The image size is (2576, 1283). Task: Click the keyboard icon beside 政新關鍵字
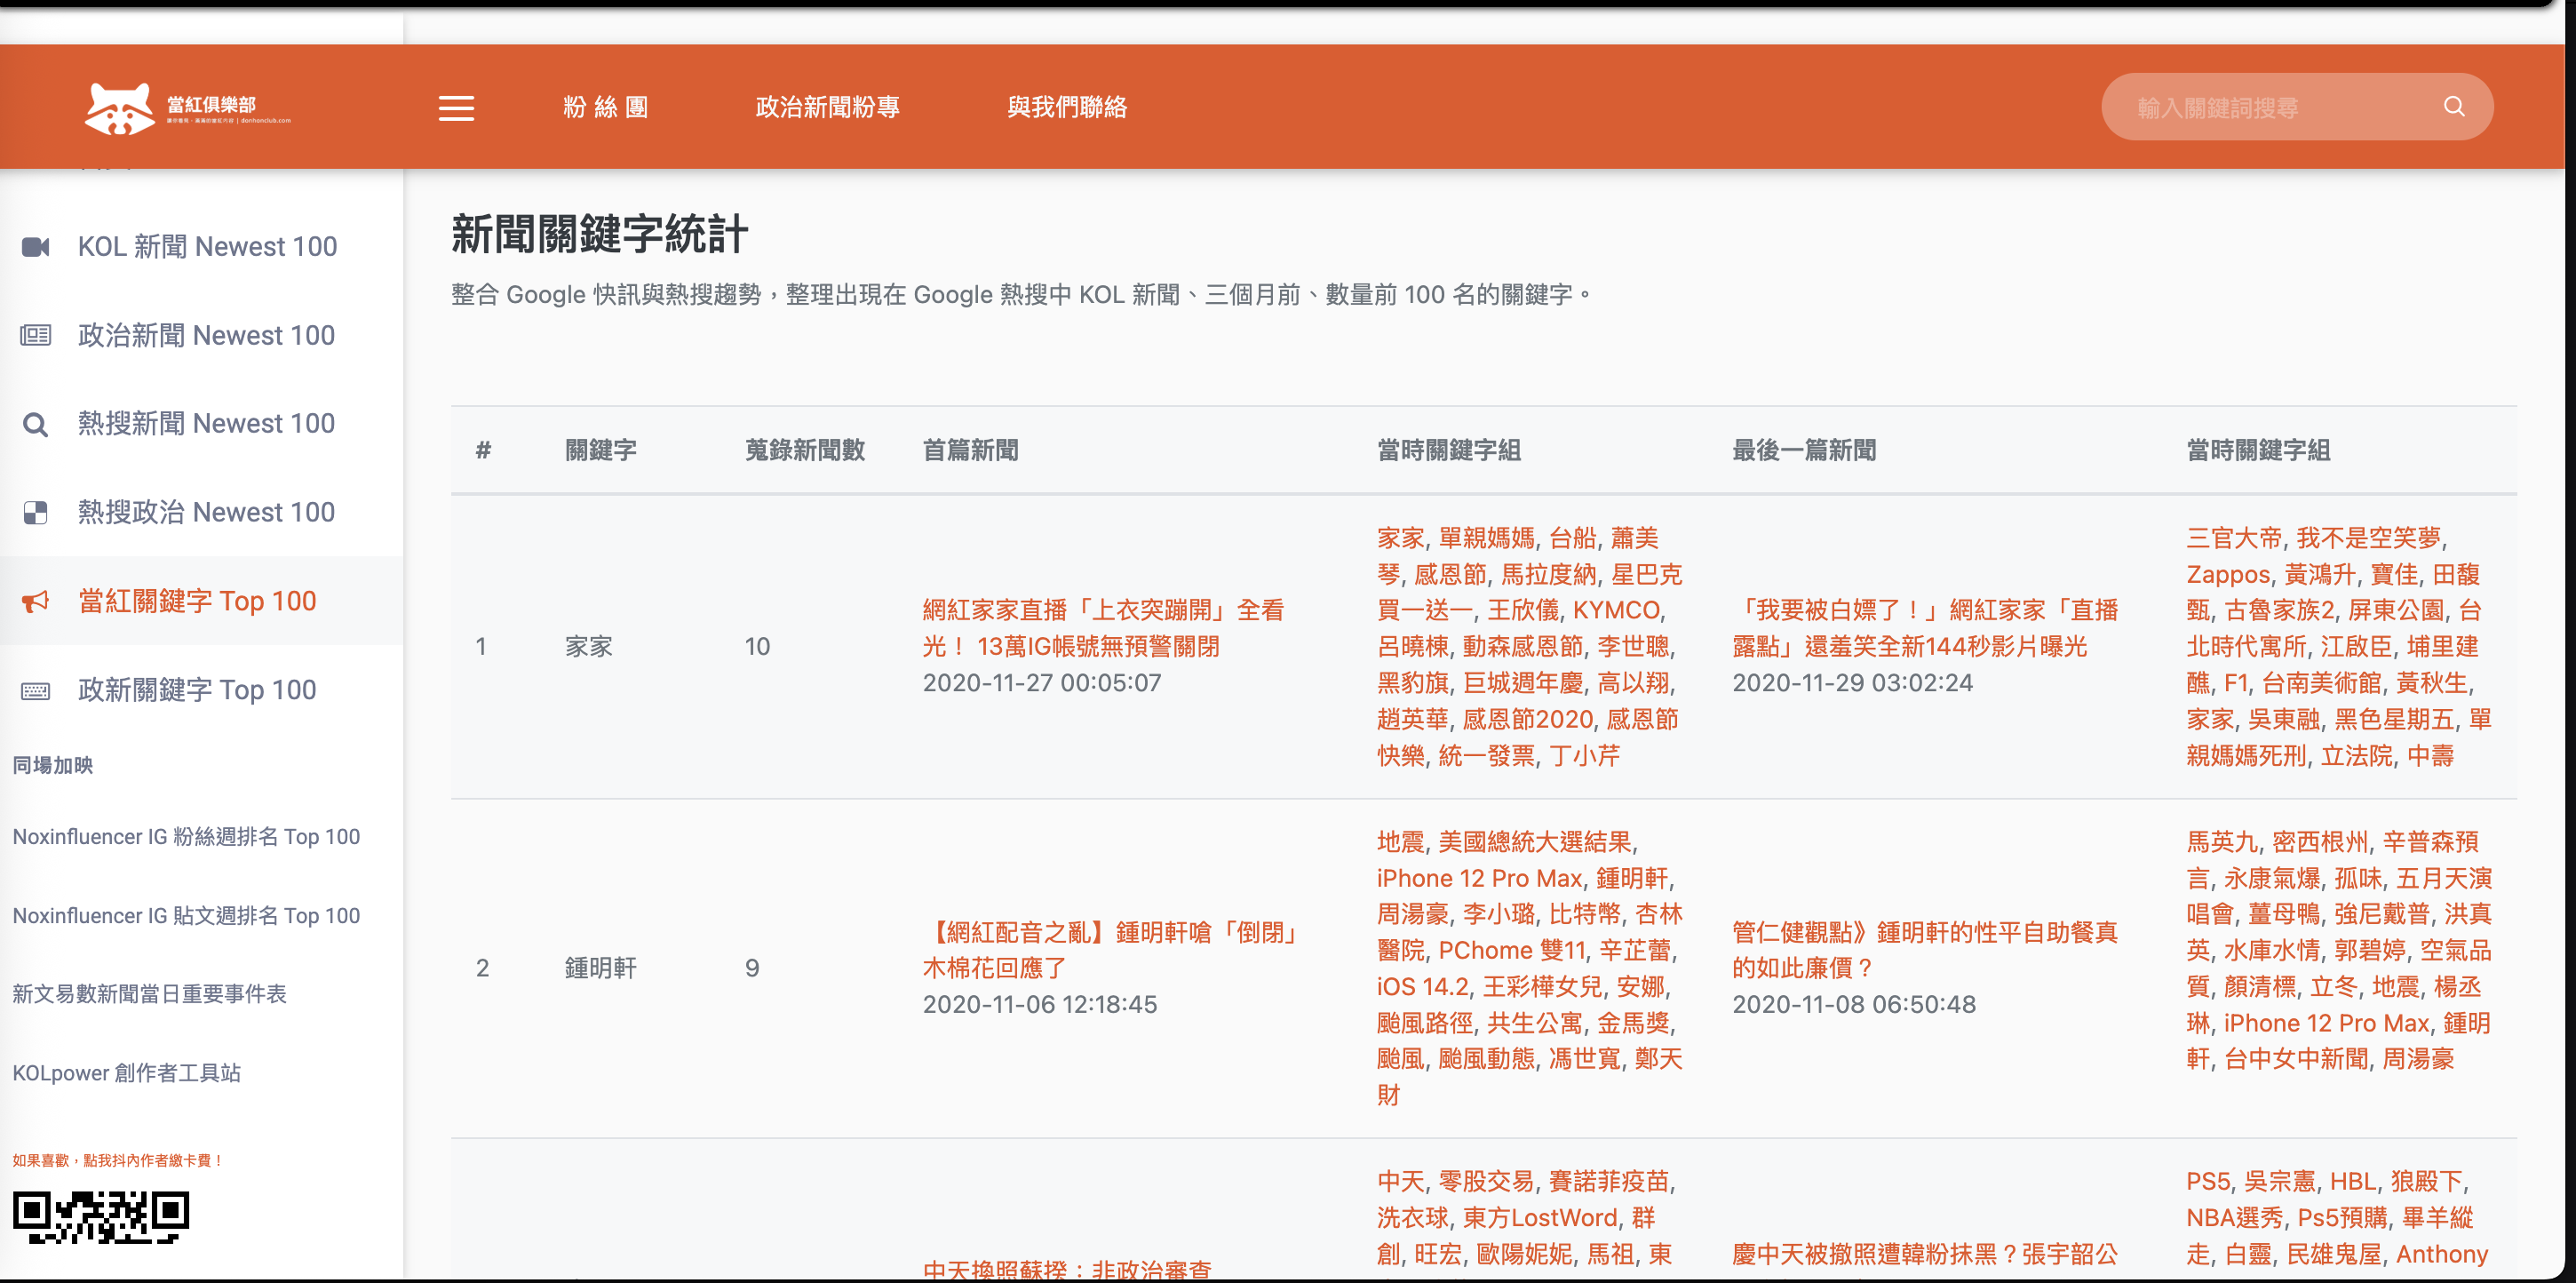(x=36, y=691)
